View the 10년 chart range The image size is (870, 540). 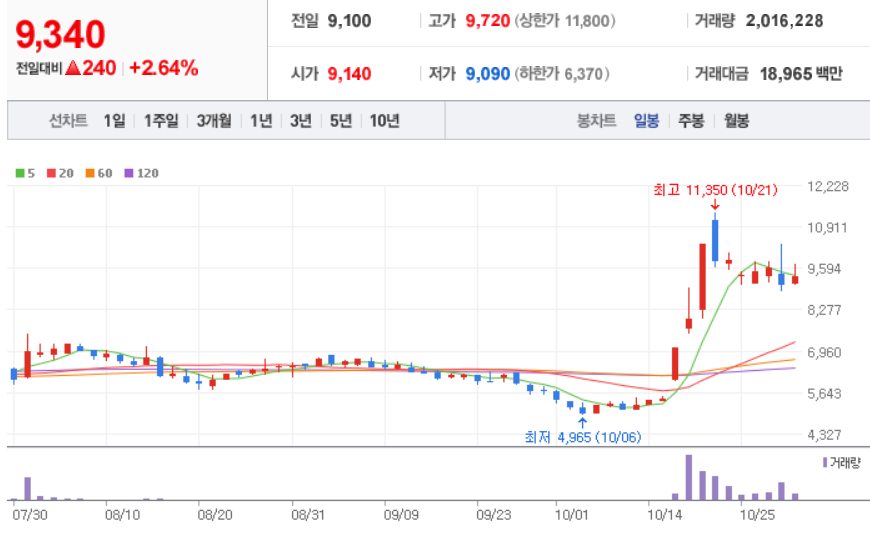click(x=385, y=120)
